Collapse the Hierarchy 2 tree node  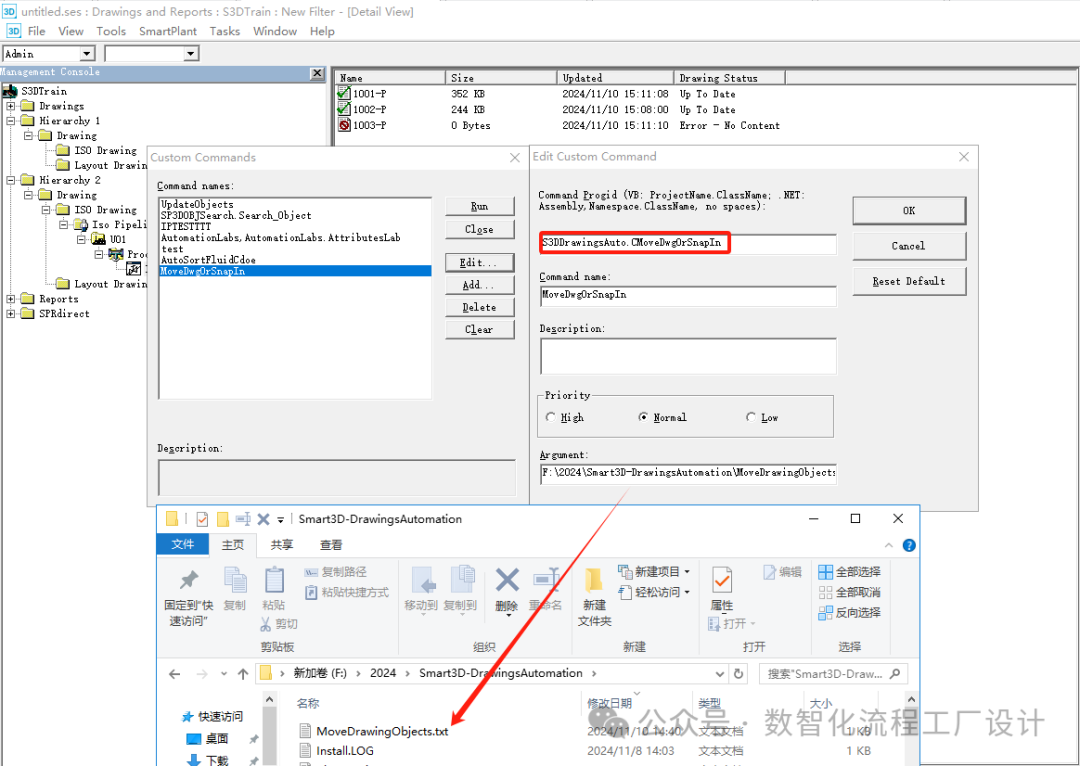coord(11,180)
